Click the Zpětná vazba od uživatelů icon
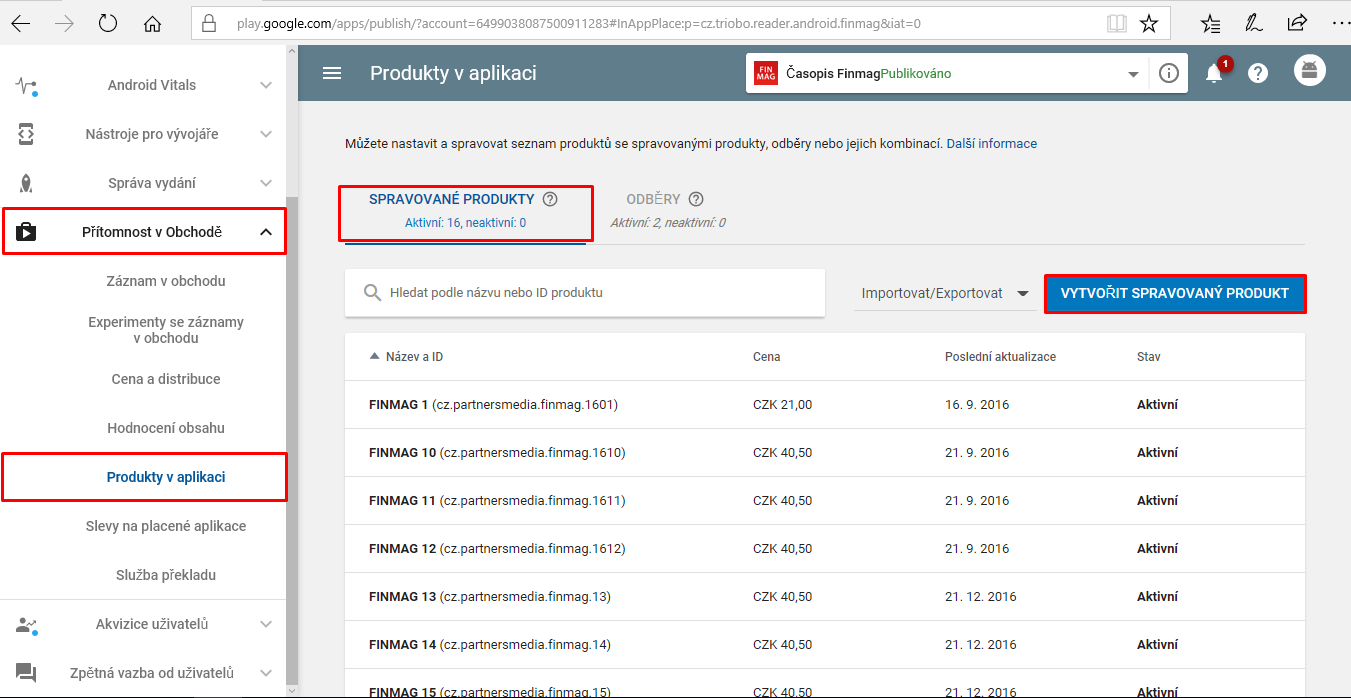1351x698 pixels. [27, 673]
